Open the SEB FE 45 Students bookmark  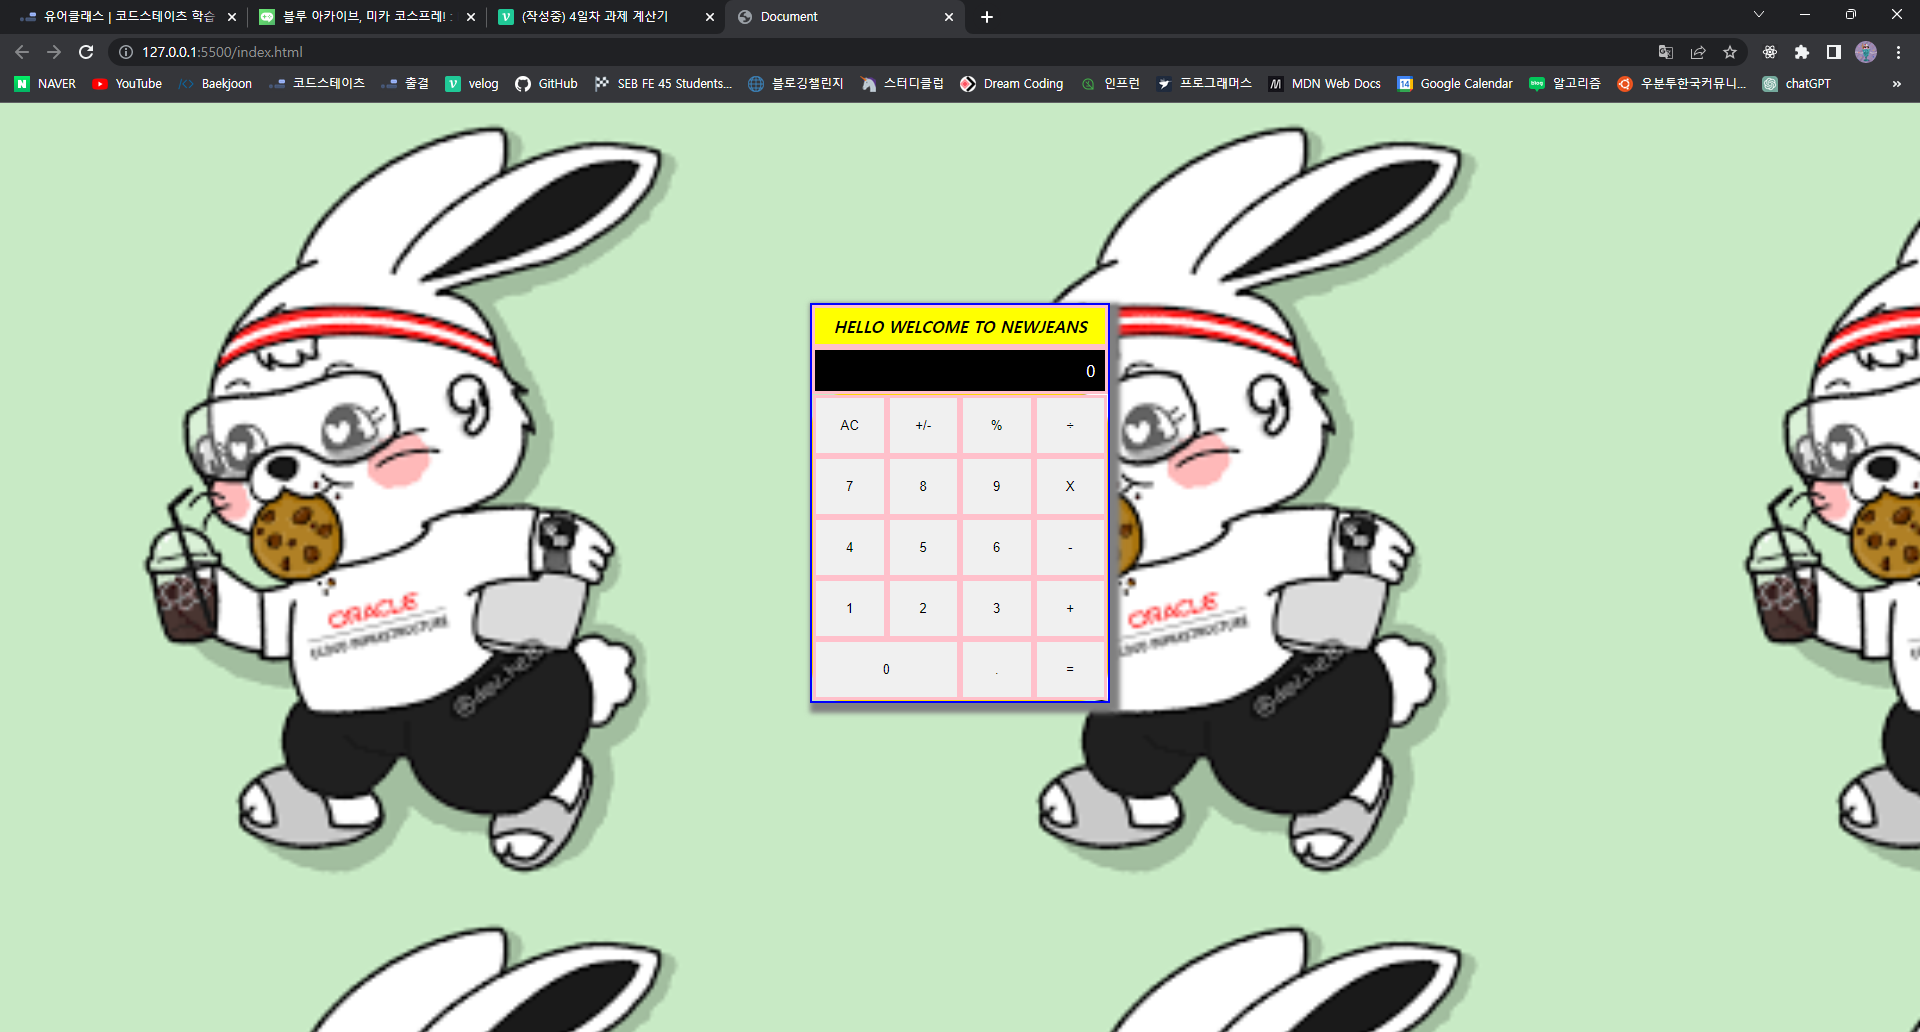tap(663, 84)
